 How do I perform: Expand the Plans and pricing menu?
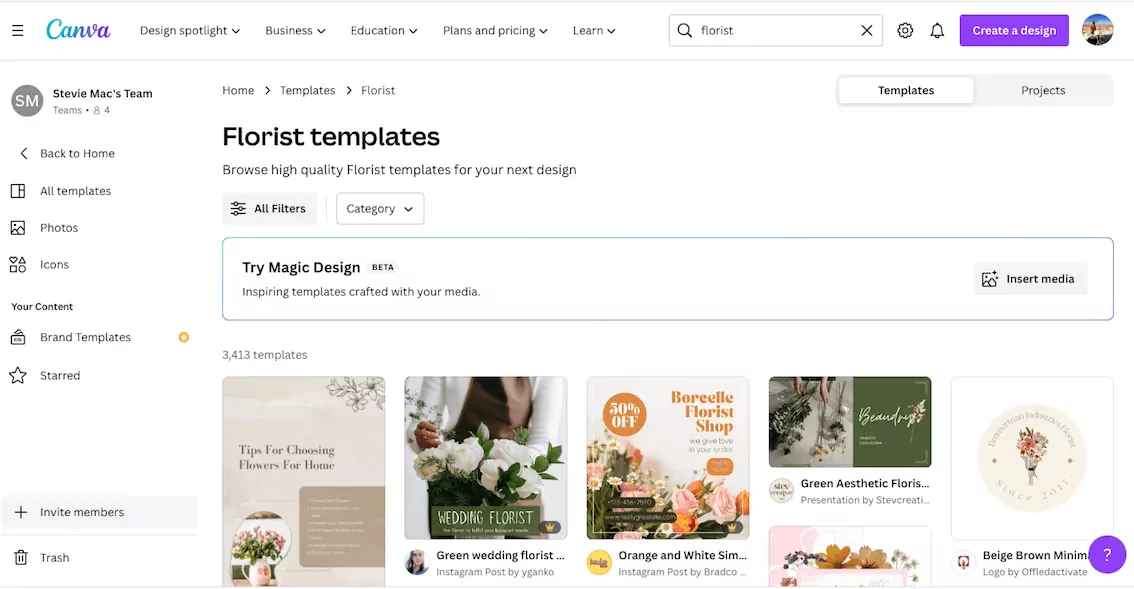(495, 31)
